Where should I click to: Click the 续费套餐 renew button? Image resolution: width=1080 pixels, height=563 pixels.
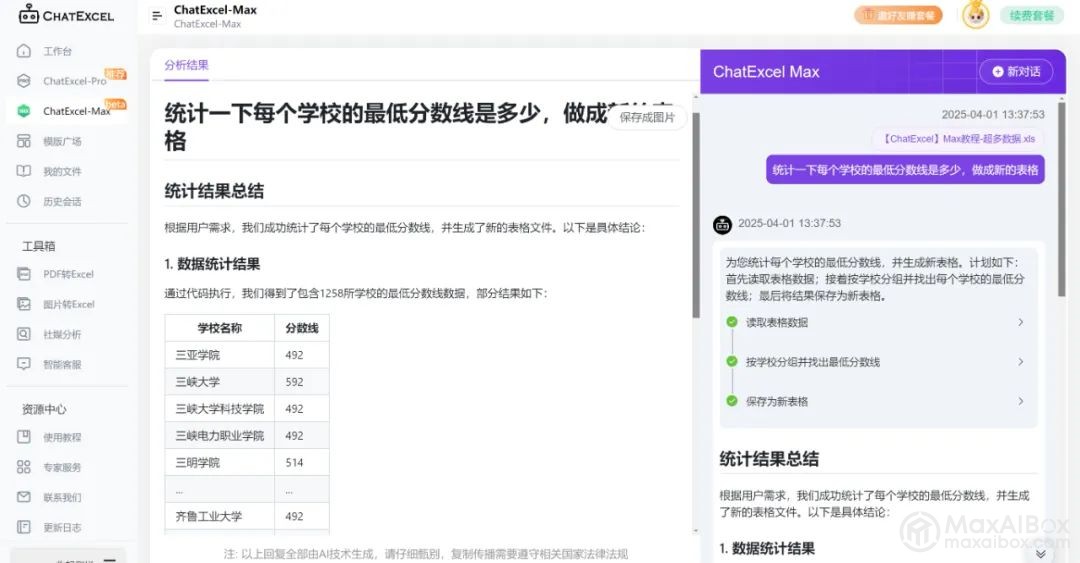point(1032,15)
